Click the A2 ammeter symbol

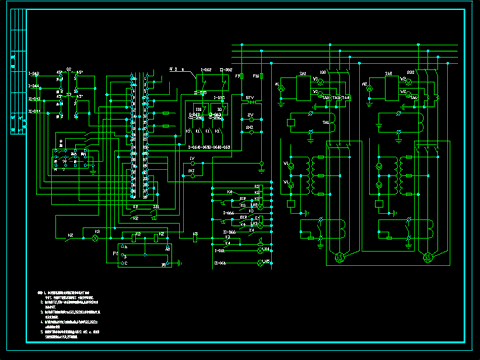(x=369, y=88)
